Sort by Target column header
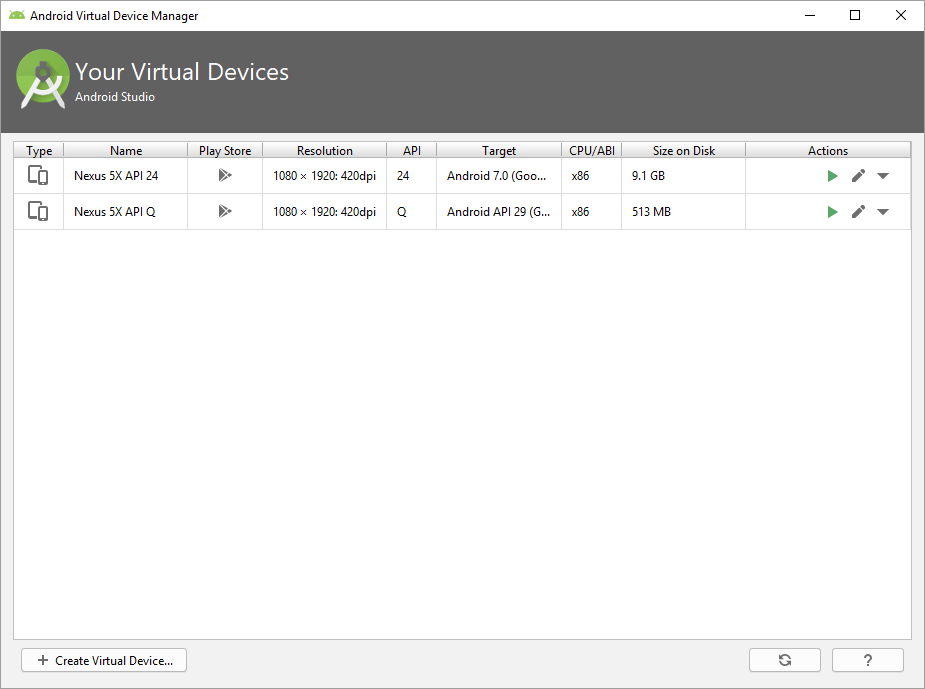 pos(499,150)
